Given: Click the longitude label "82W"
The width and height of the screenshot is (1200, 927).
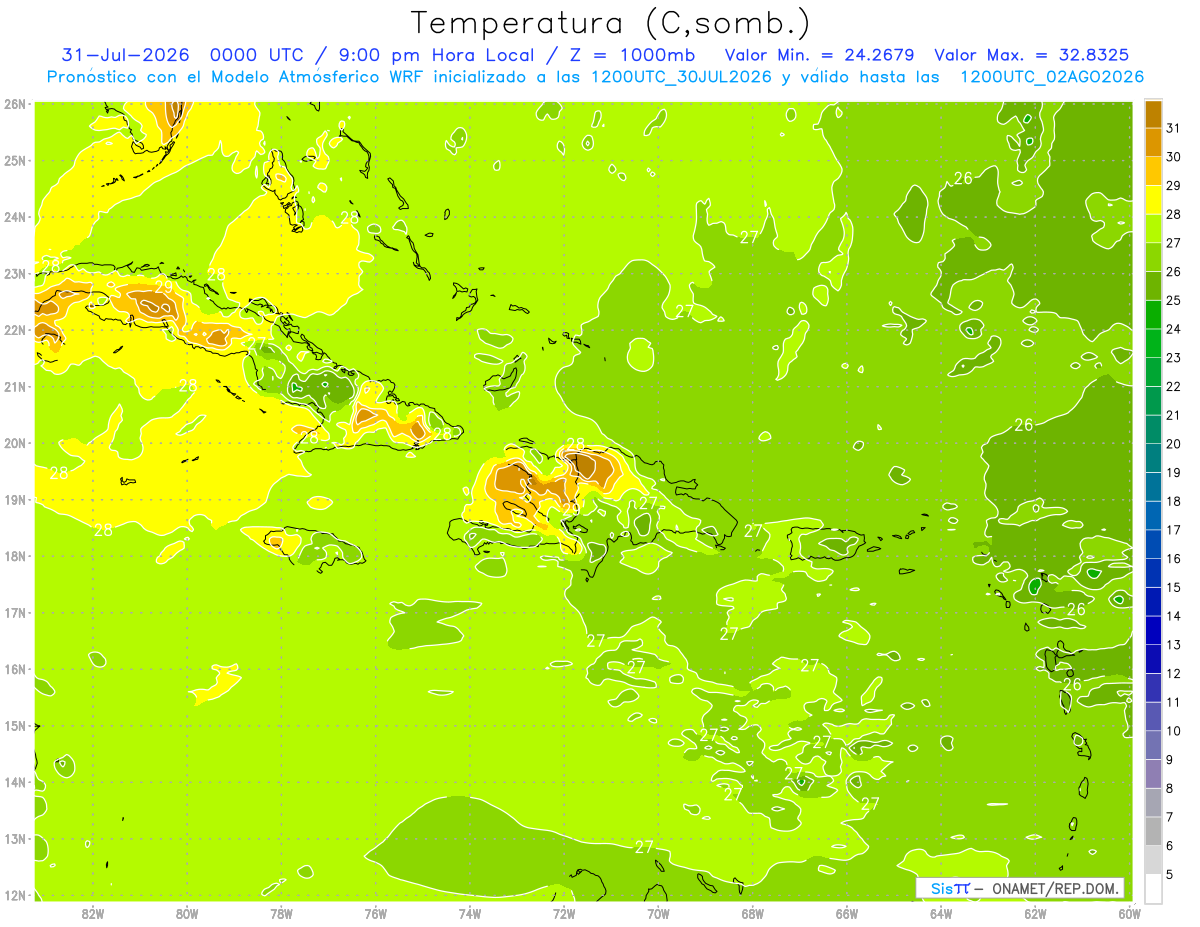Looking at the screenshot, I should pos(93,913).
